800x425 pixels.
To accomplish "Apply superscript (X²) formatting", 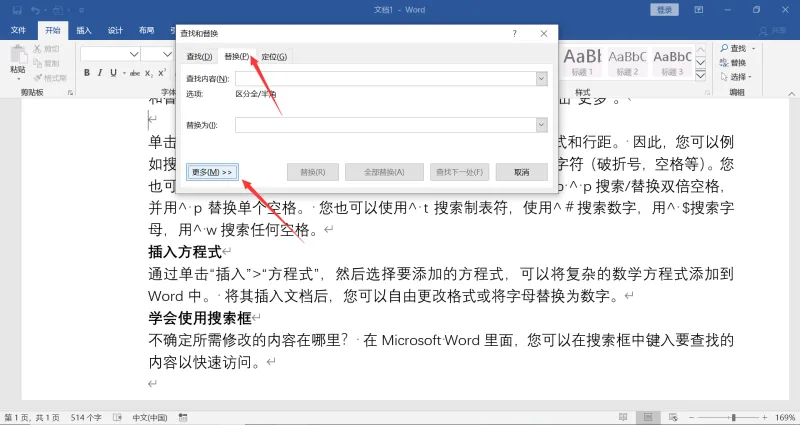I will coord(162,73).
